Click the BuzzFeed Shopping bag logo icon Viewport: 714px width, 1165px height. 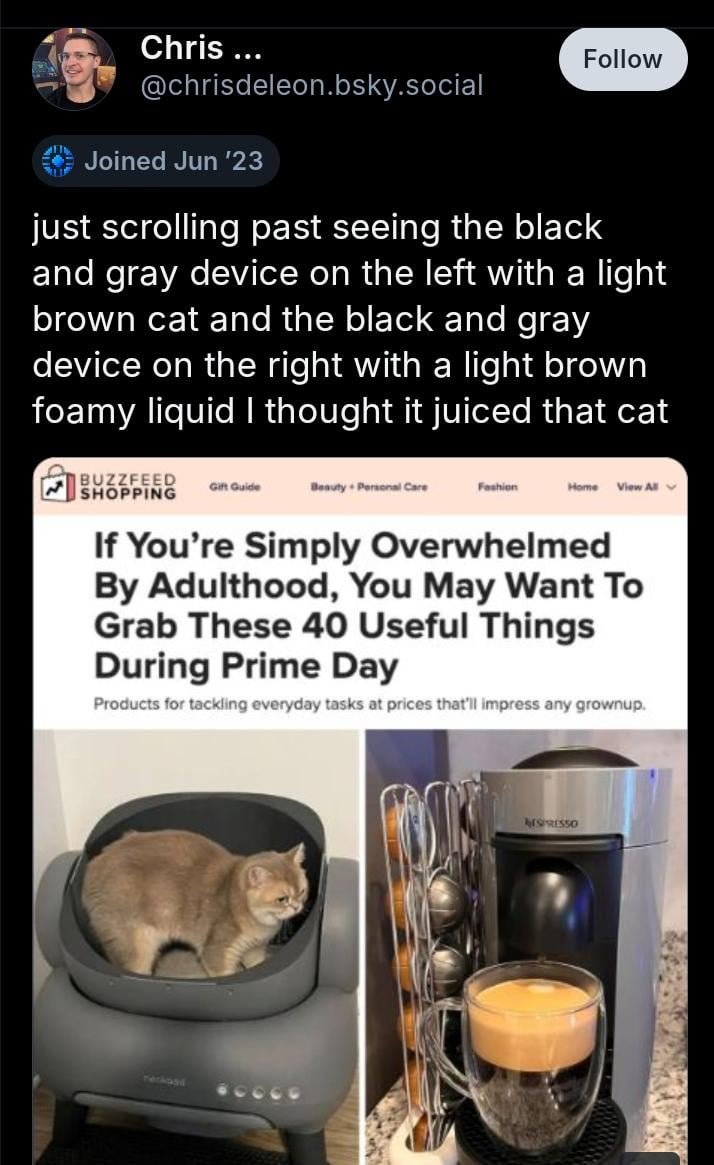coord(58,484)
